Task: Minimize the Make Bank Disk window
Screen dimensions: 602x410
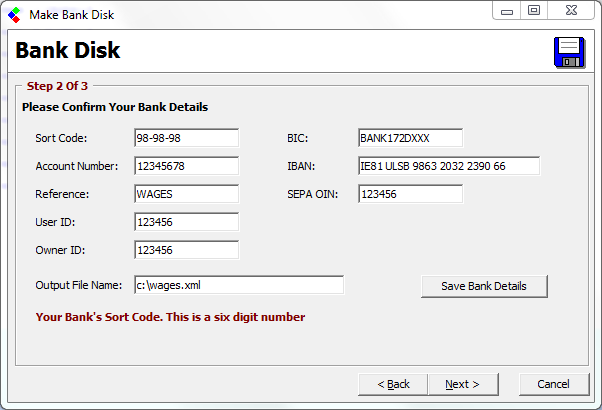Action: pos(508,10)
